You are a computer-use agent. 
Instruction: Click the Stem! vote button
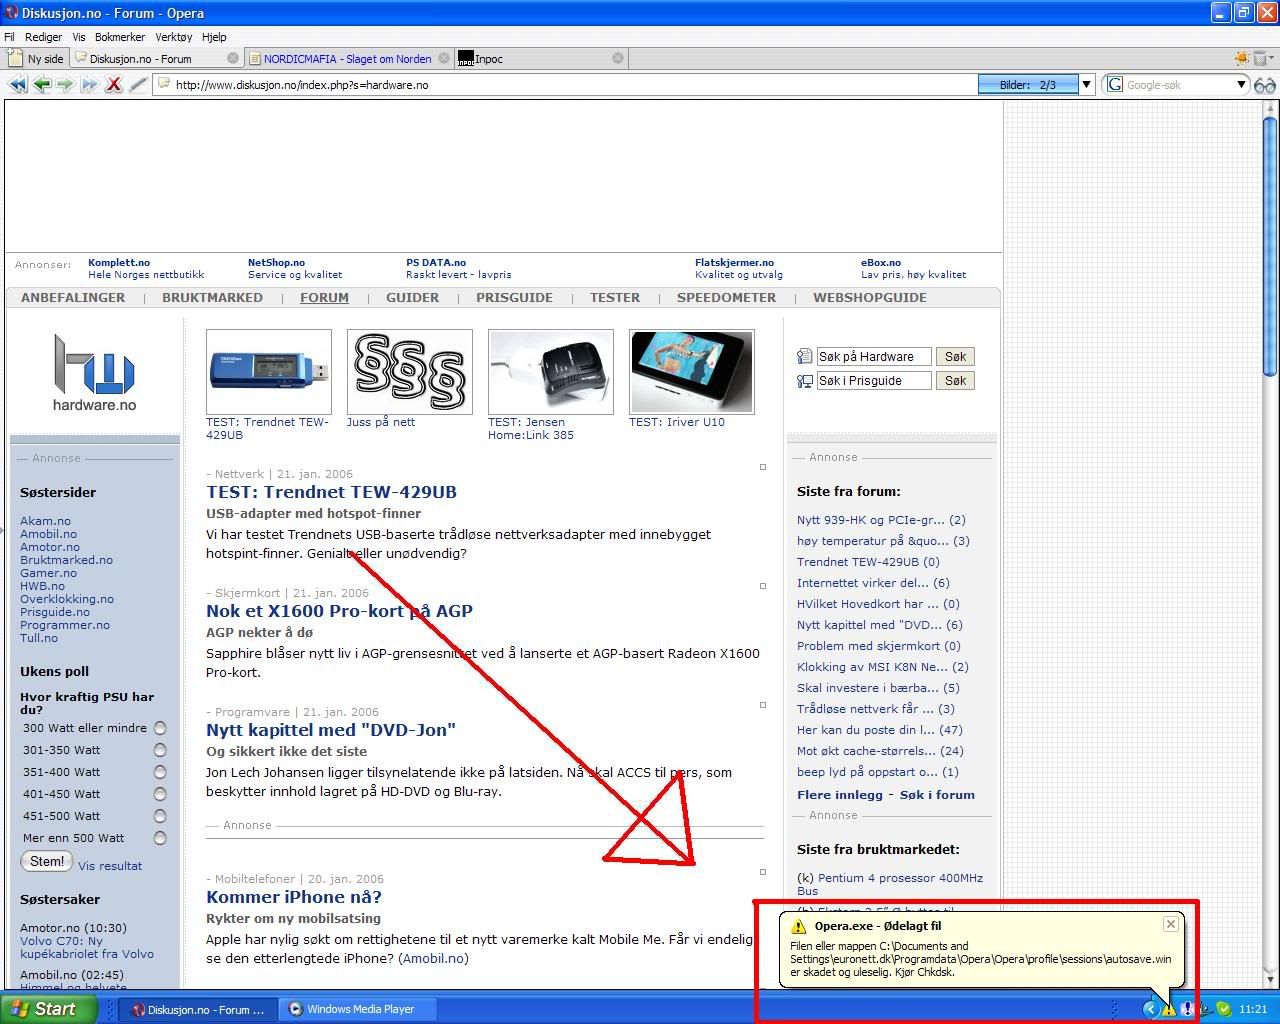tap(47, 861)
